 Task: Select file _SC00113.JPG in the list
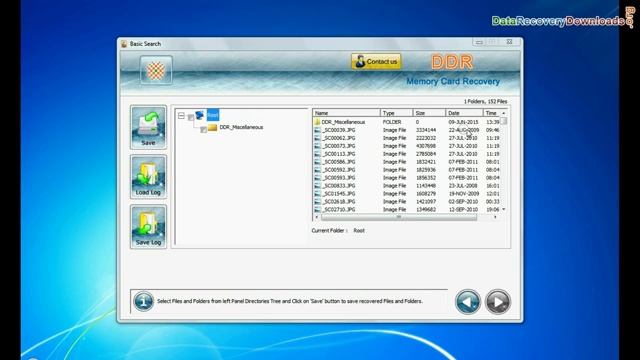click(x=338, y=154)
